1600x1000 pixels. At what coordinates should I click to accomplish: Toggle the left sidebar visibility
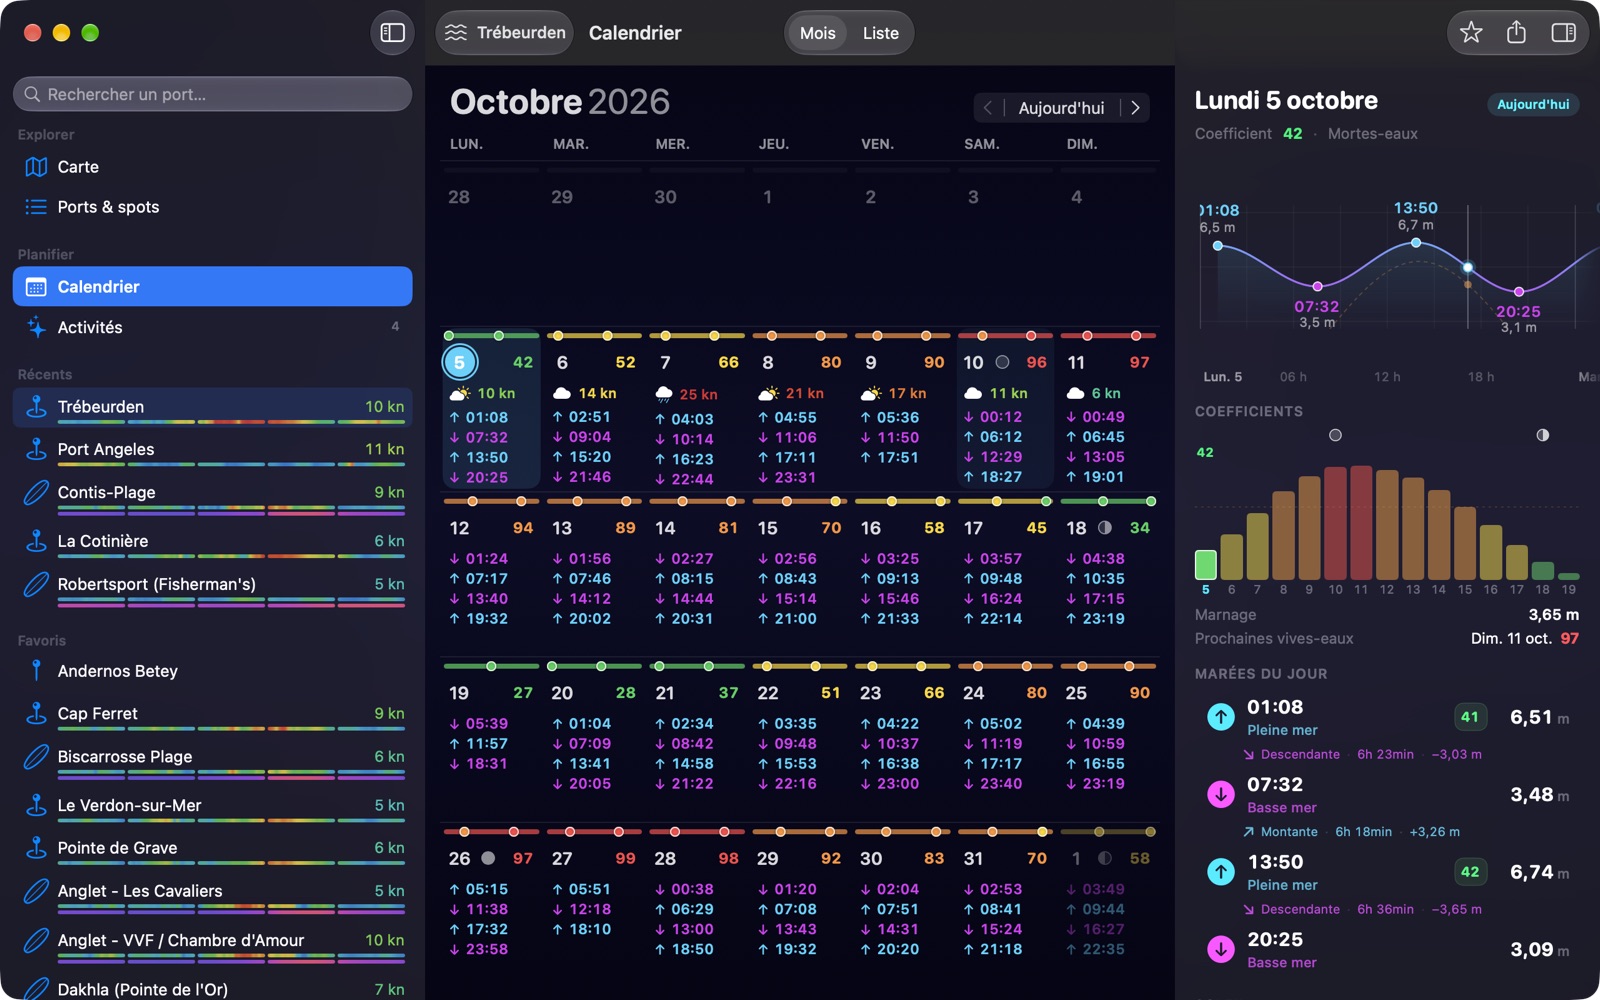(392, 33)
